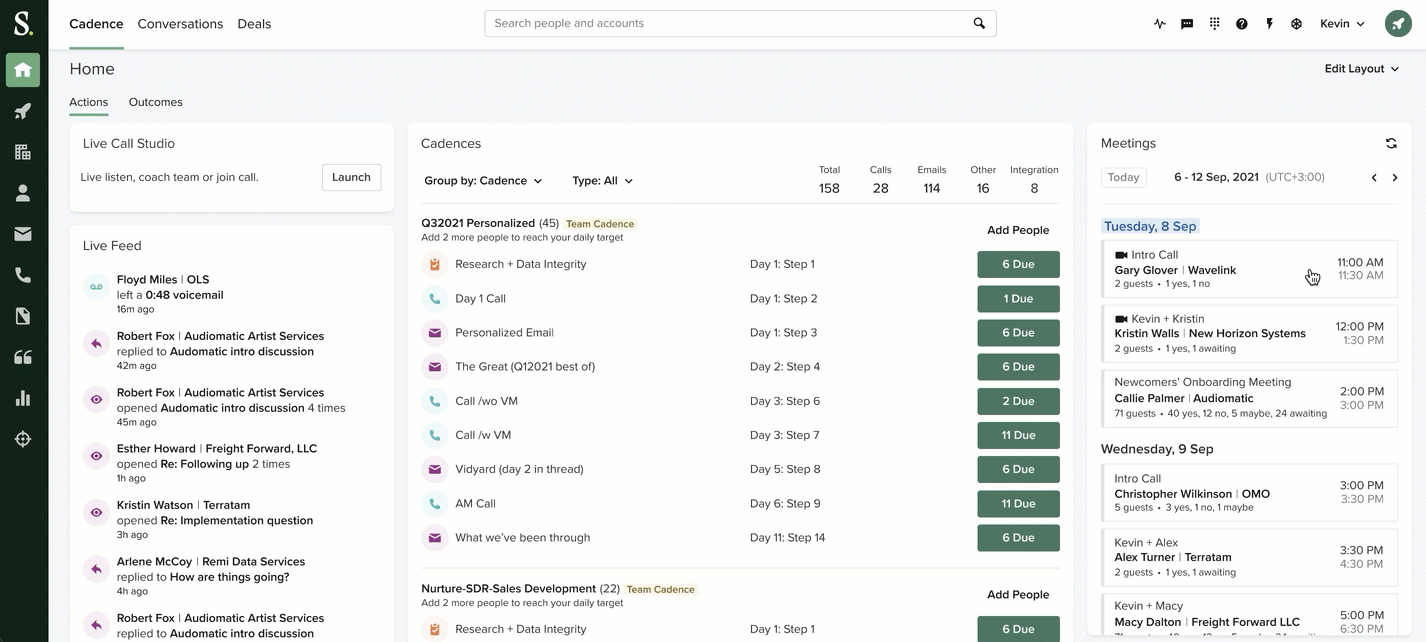This screenshot has width=1426, height=642.
Task: Click Add People for Q32021 Personalized
Action: click(1017, 230)
